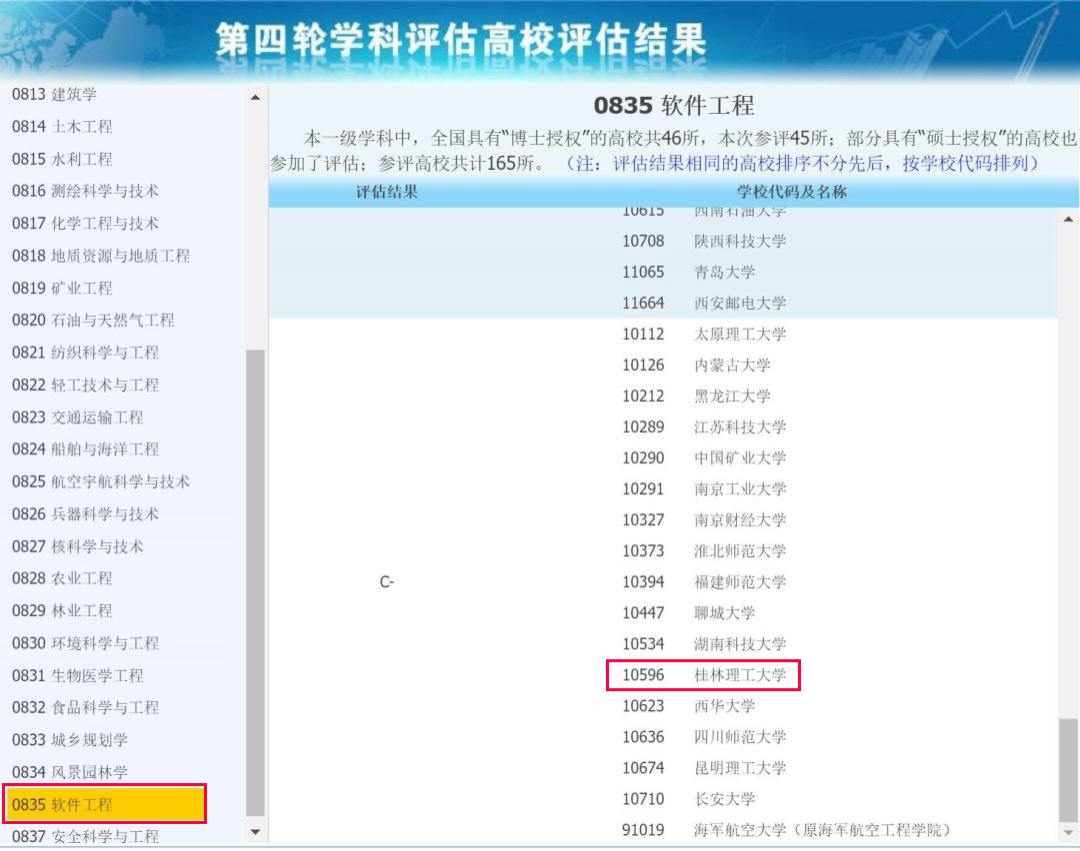Open 0837 安全科学与工程 results

(x=85, y=836)
